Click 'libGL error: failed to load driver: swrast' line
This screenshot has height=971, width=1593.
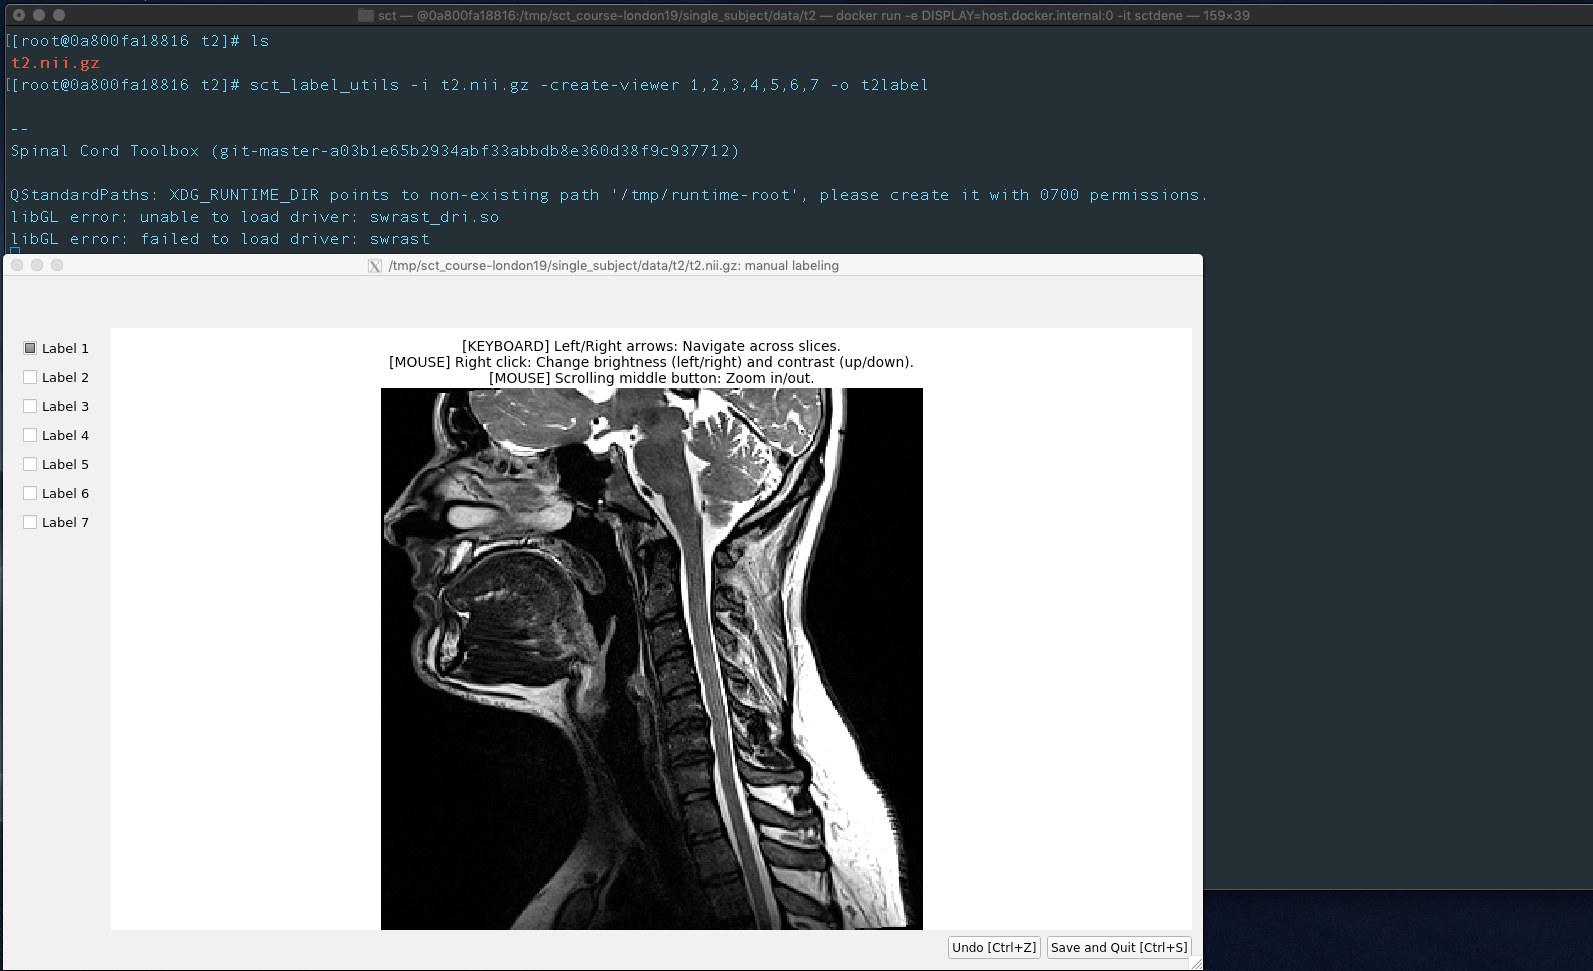tap(220, 239)
